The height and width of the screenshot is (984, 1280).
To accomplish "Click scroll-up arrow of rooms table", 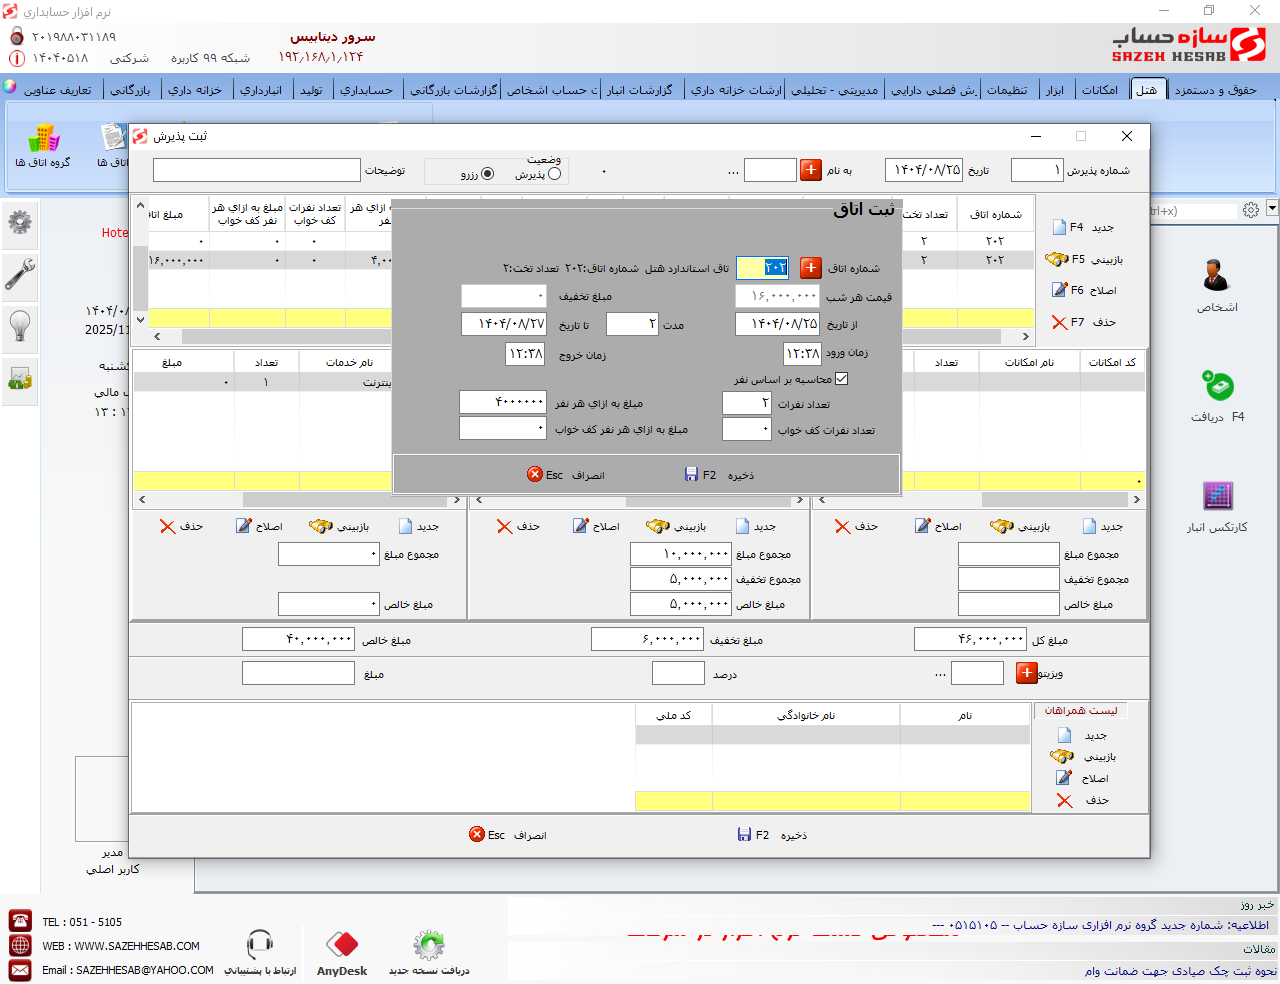I will pos(140,204).
